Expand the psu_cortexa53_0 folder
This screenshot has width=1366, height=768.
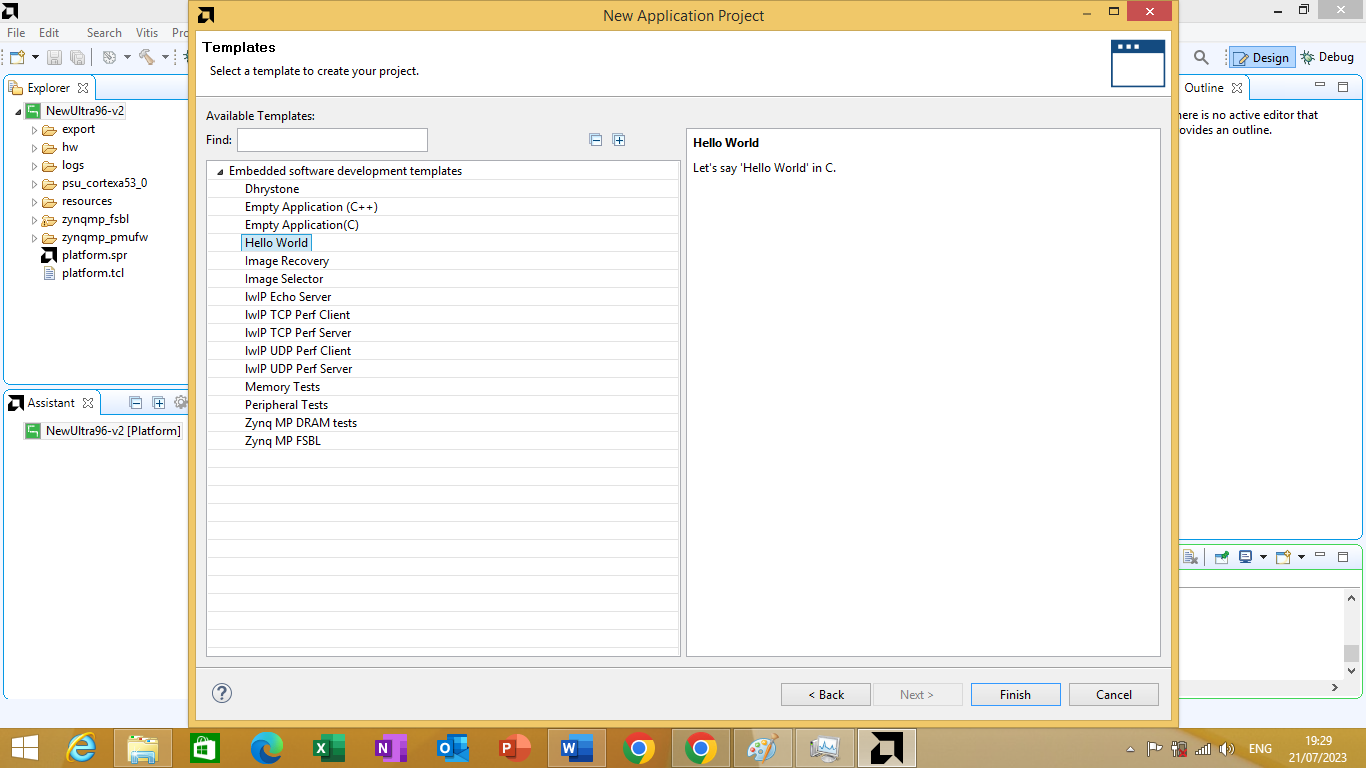34,184
